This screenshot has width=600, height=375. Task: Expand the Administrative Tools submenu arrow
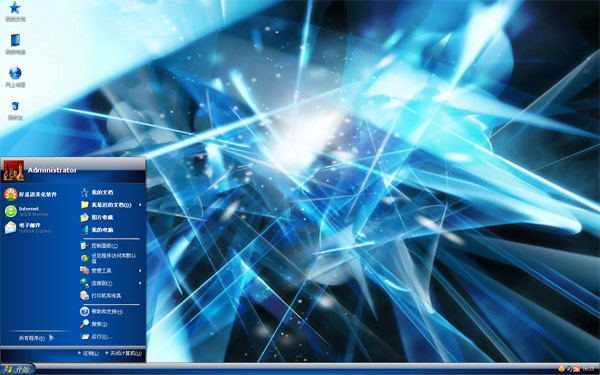click(x=140, y=271)
